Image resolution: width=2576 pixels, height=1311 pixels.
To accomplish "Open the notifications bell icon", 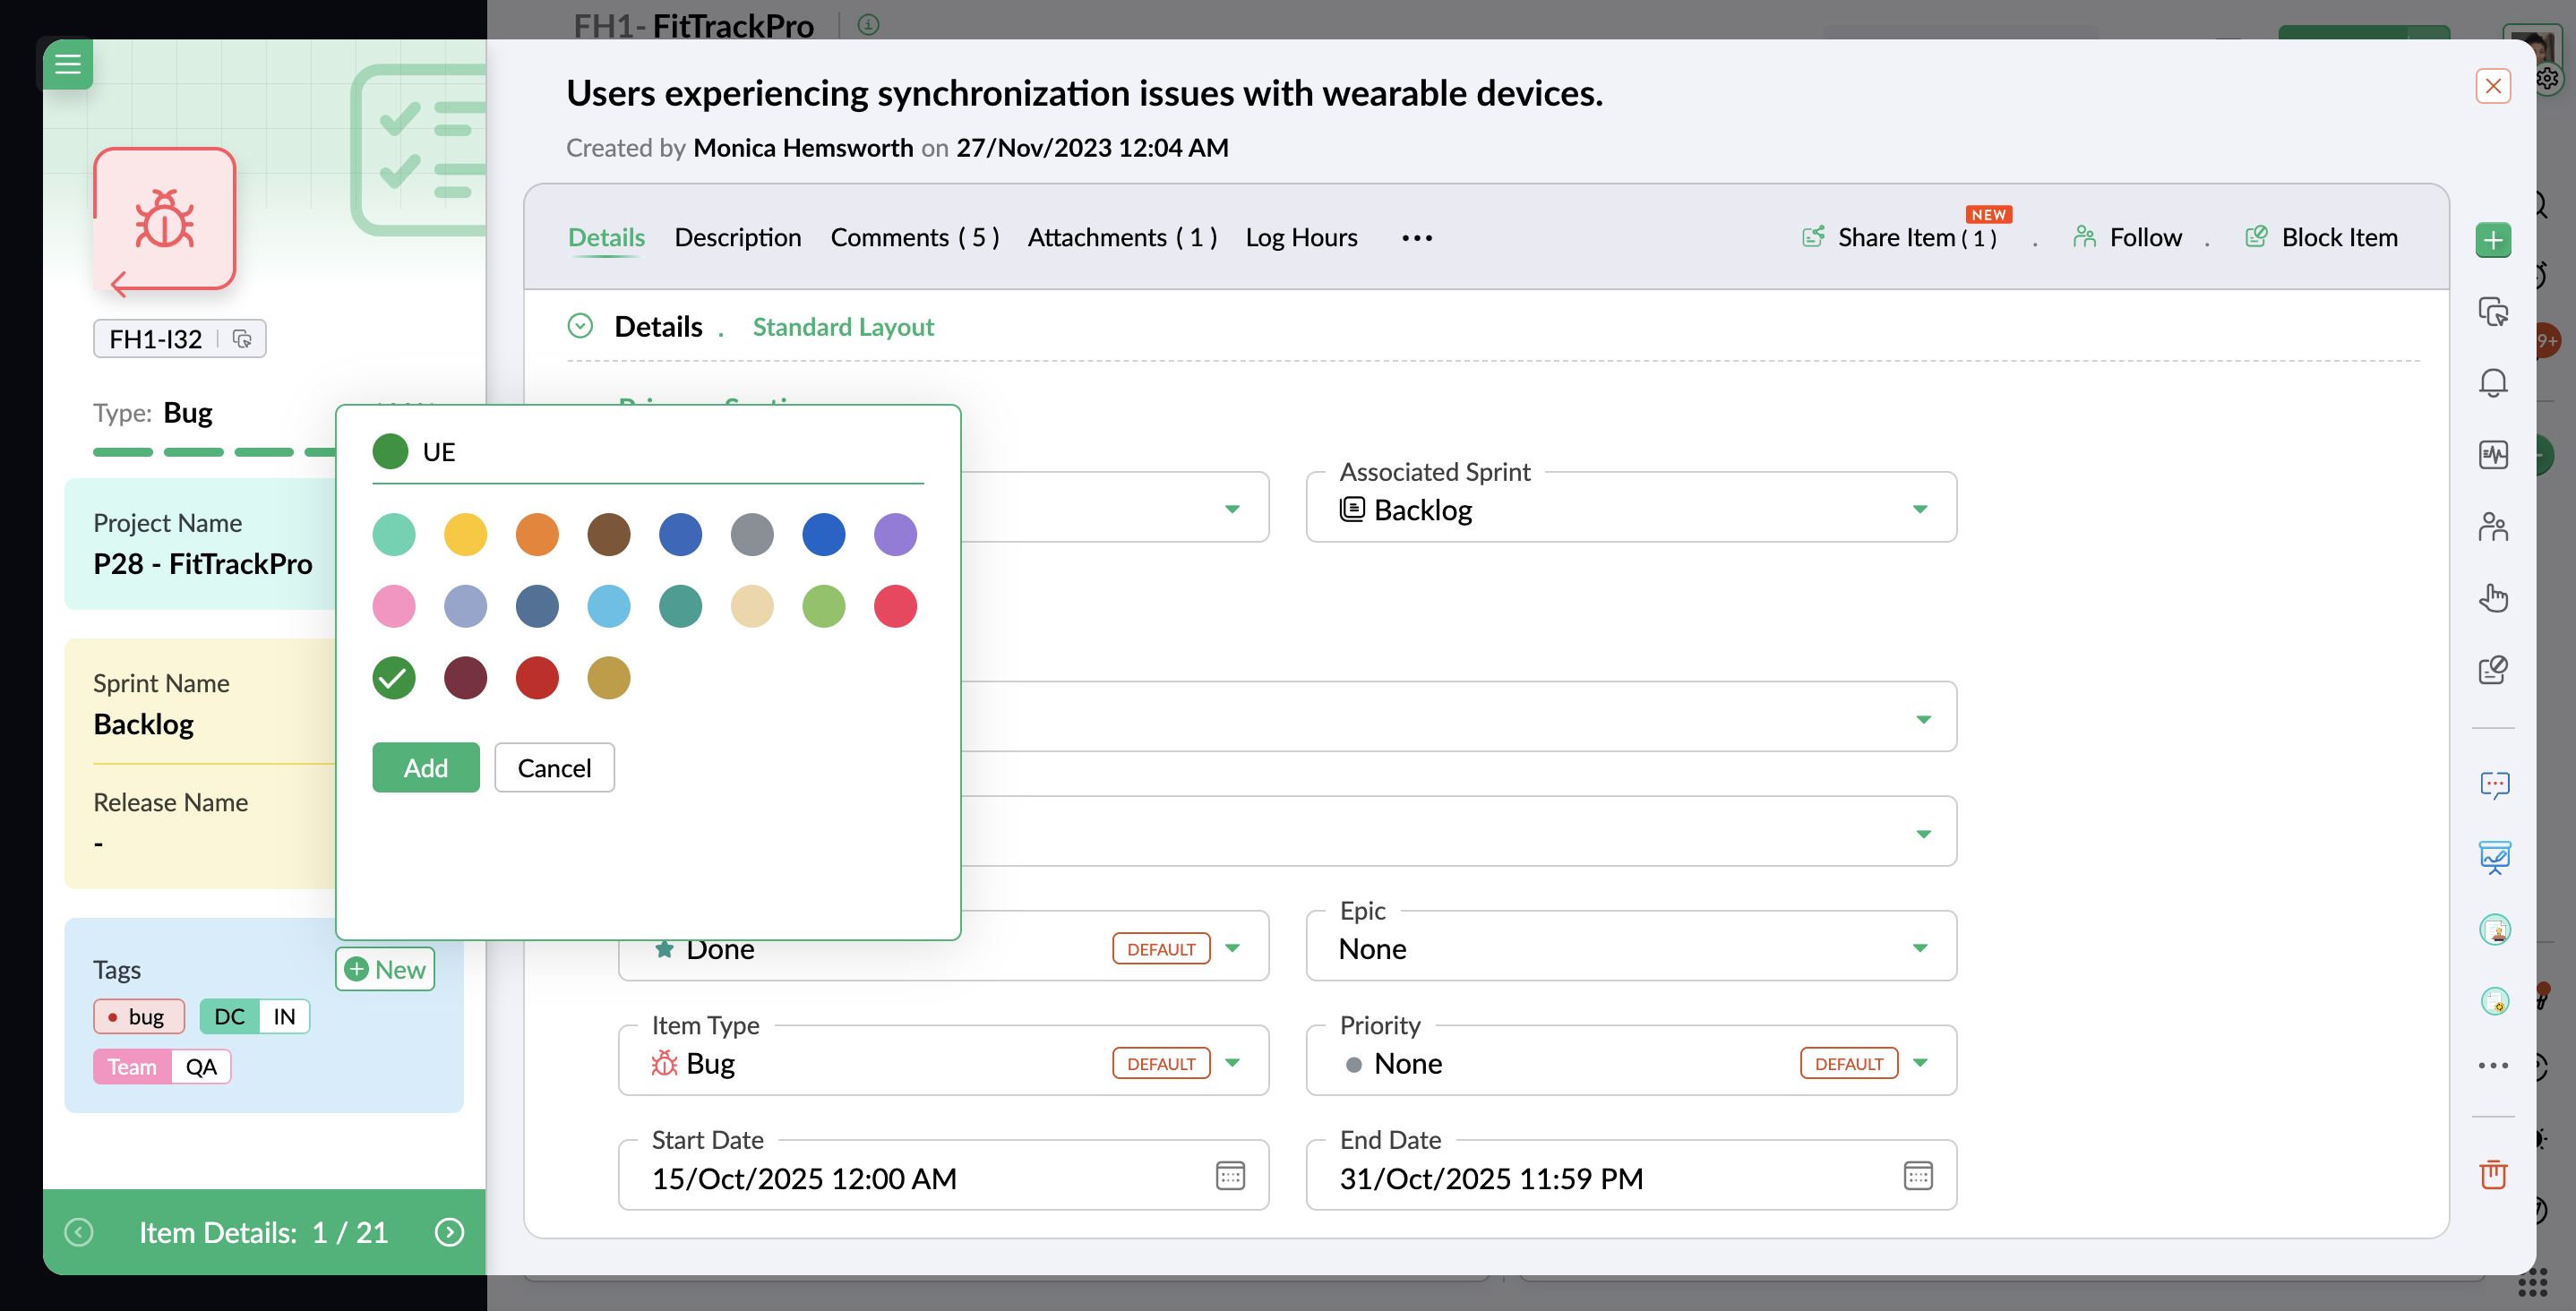I will point(2492,383).
